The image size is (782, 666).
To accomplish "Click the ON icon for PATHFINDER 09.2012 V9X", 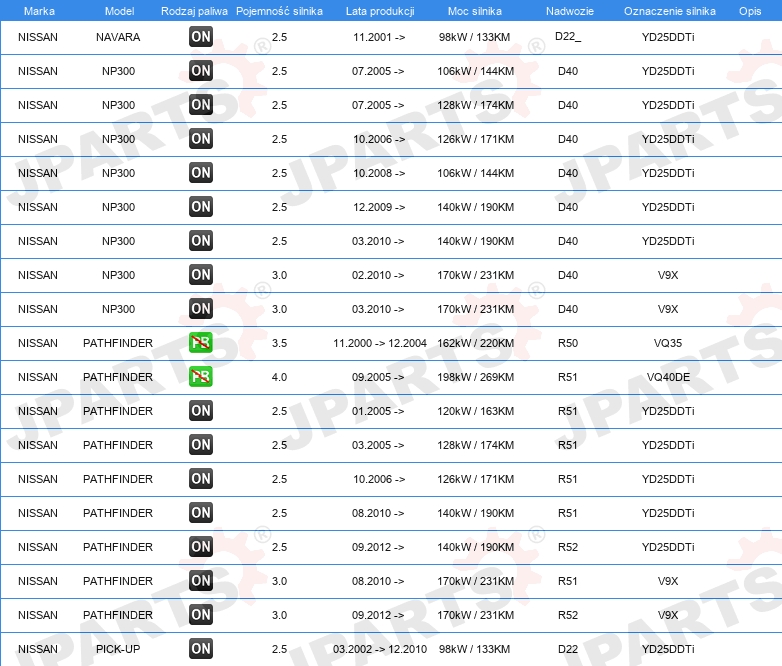I will point(201,615).
